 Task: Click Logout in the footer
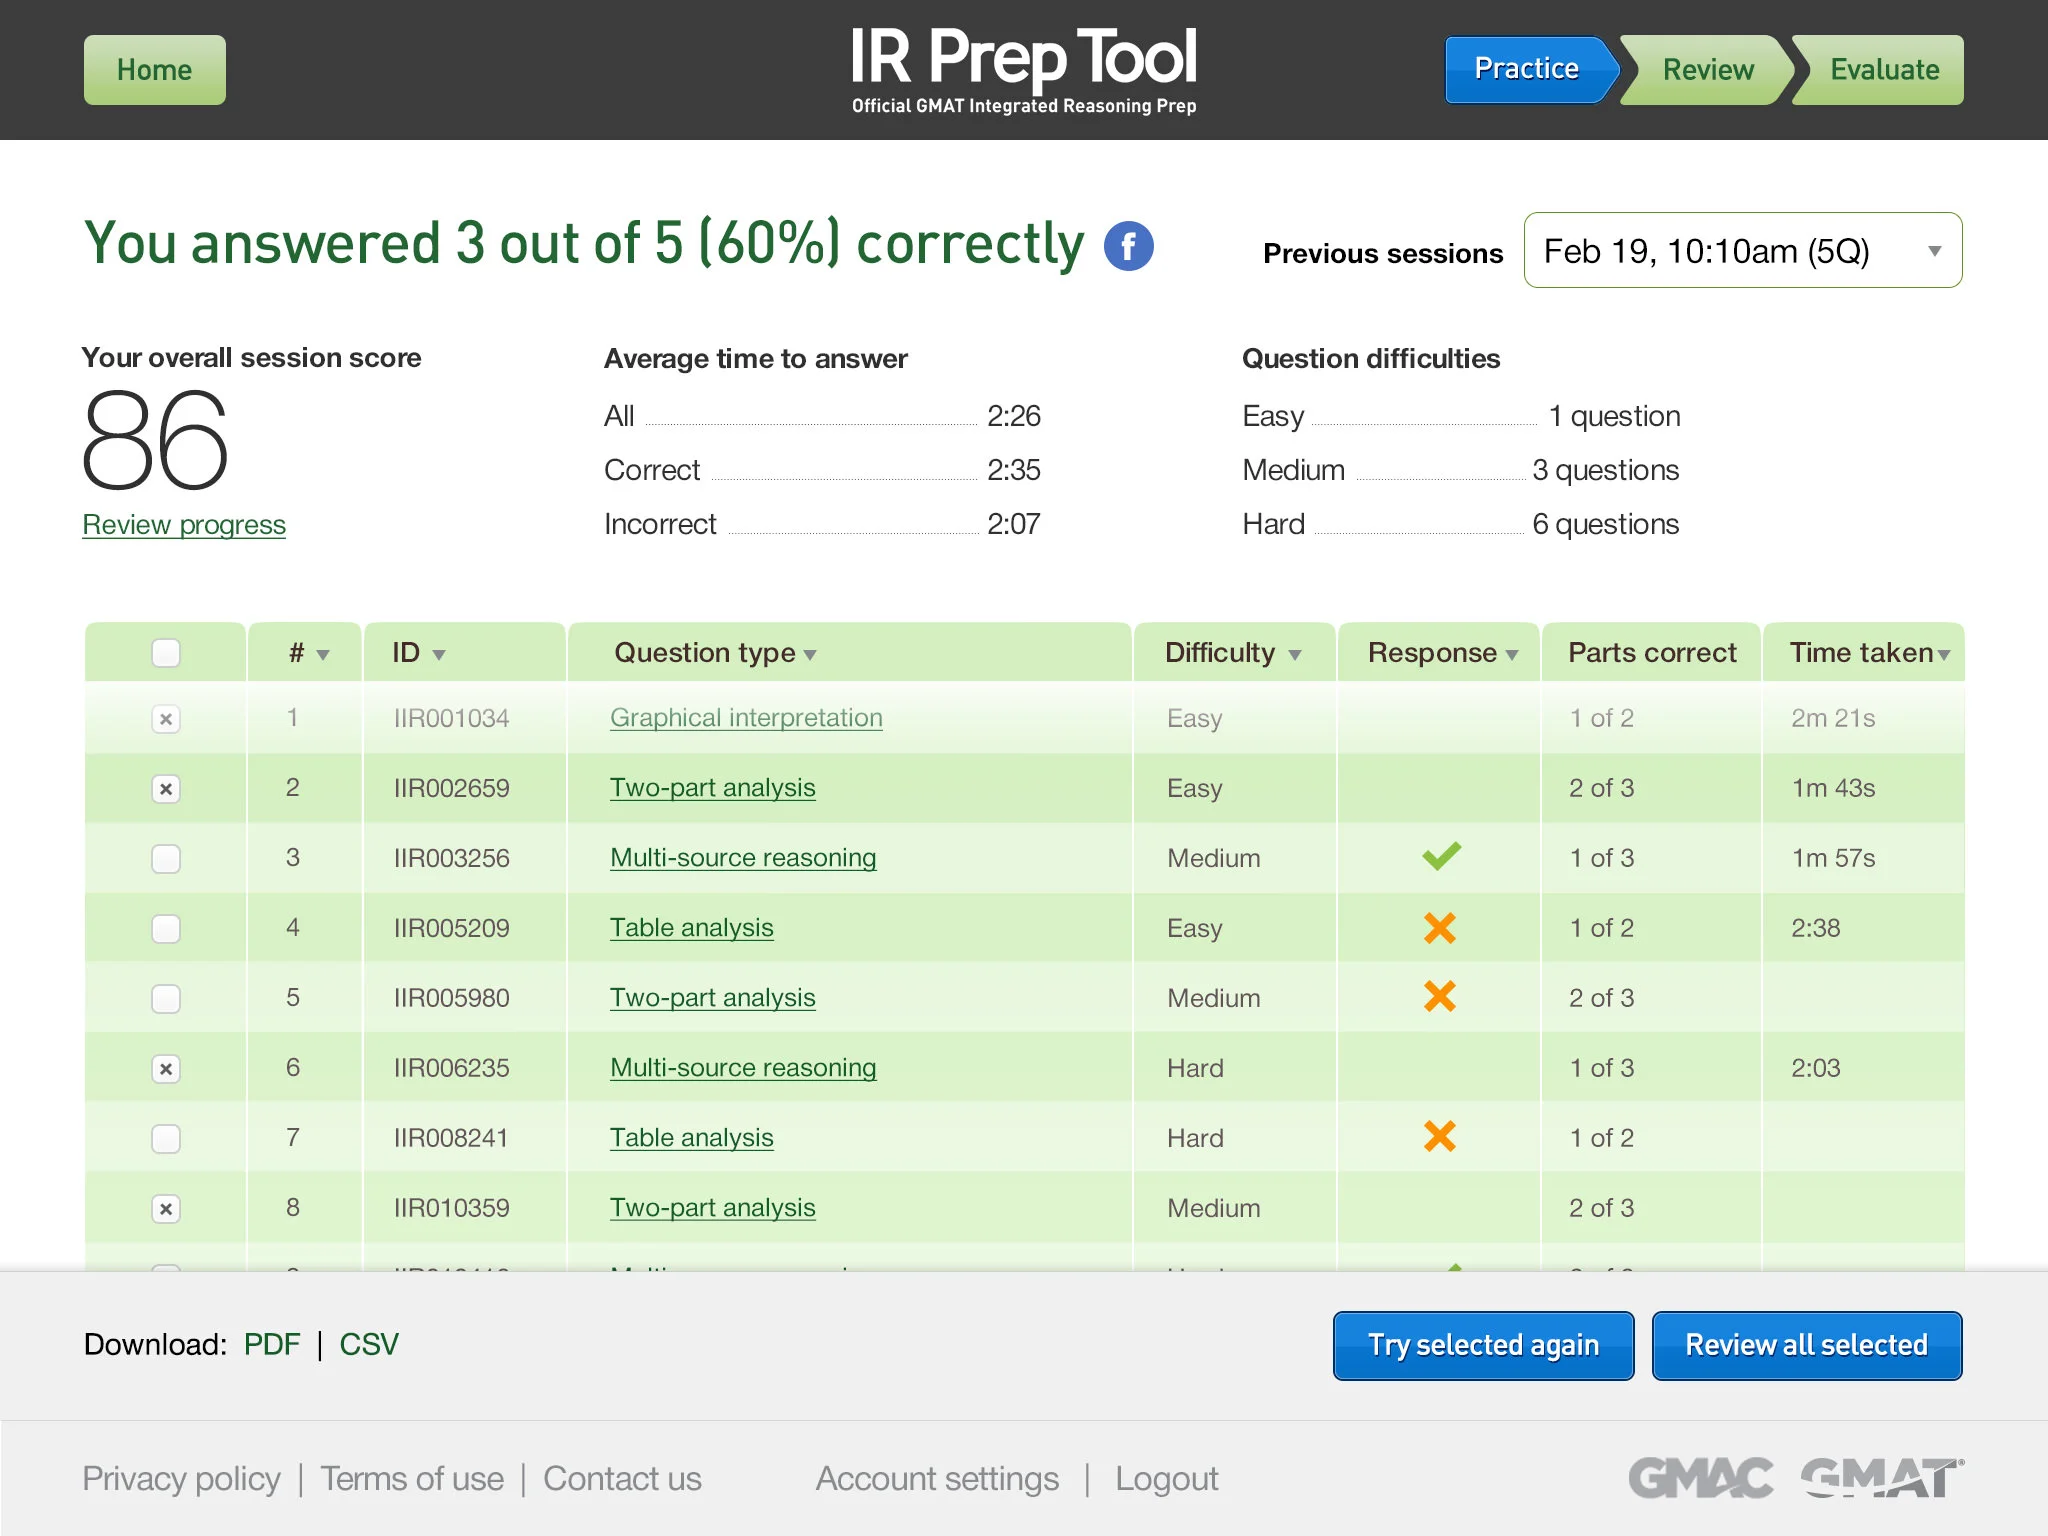pyautogui.click(x=1166, y=1479)
